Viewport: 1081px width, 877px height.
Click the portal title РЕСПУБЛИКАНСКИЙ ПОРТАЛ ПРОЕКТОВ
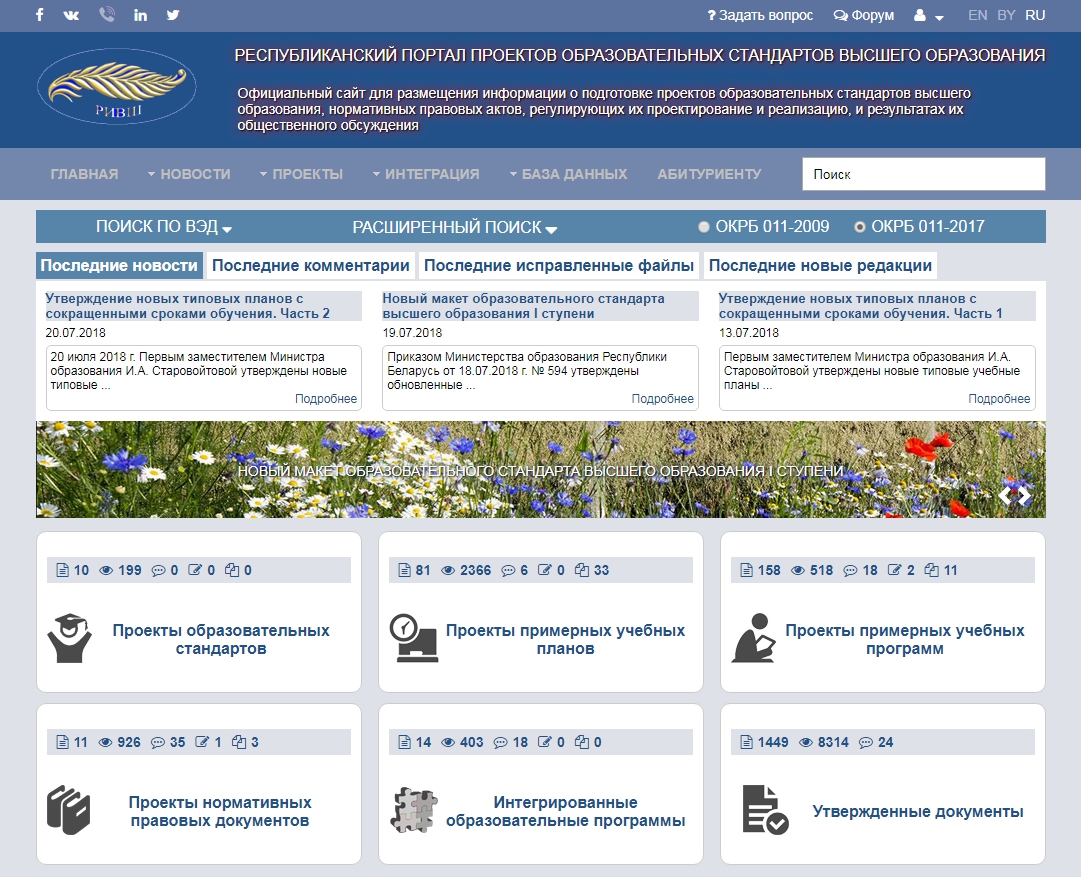click(640, 55)
